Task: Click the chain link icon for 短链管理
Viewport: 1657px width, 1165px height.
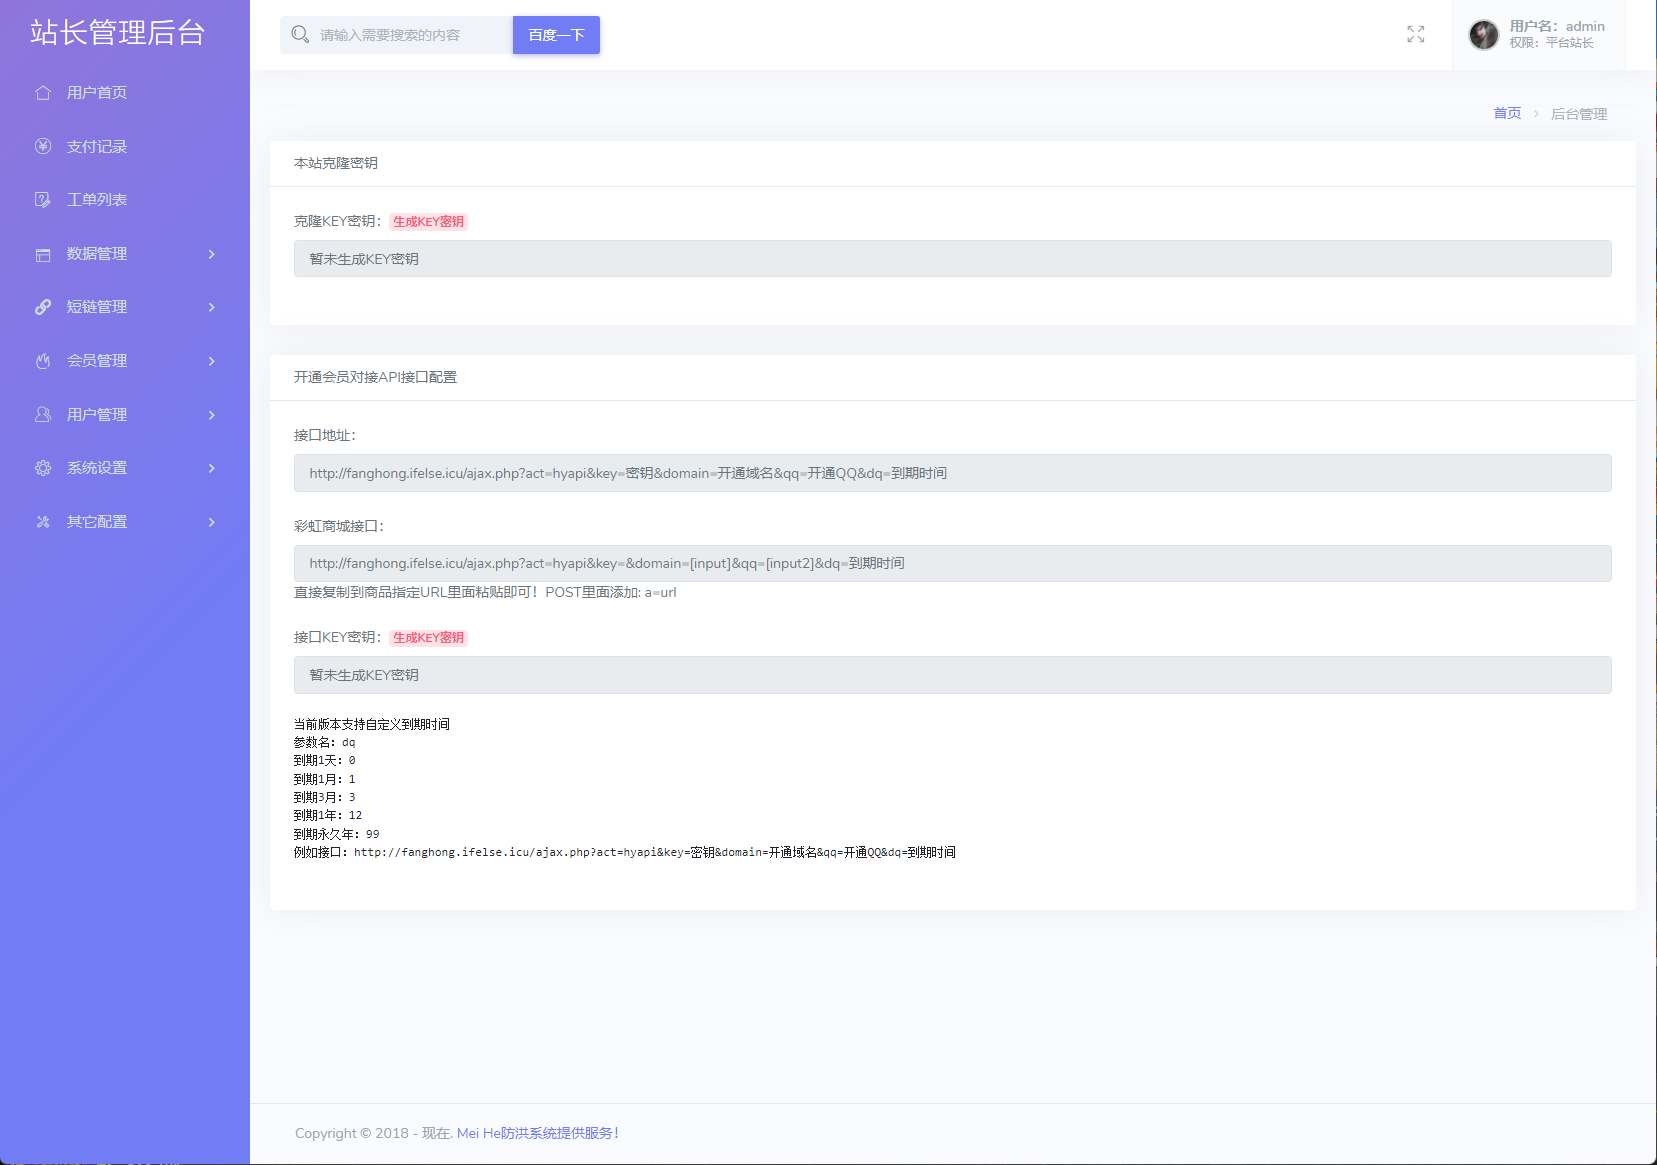Action: [x=43, y=307]
